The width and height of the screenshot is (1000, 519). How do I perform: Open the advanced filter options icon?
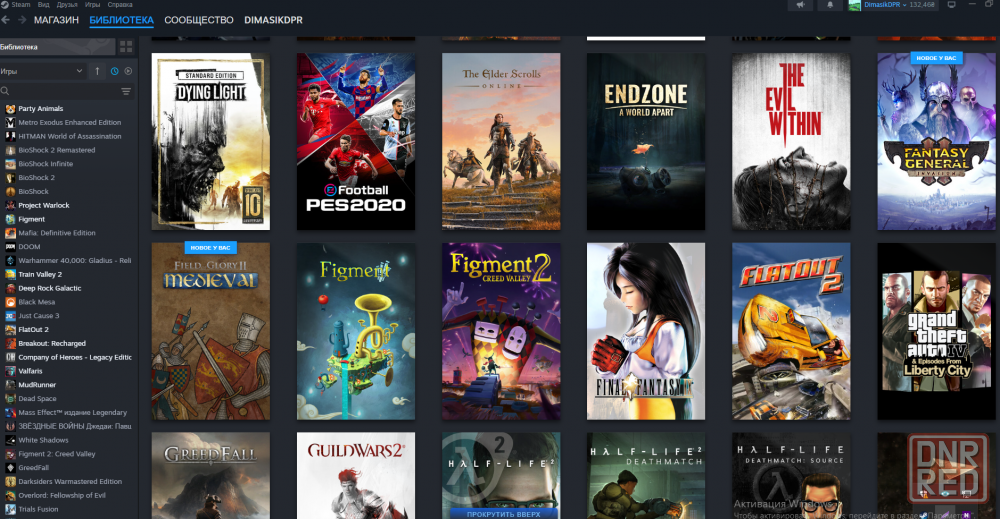tap(126, 91)
